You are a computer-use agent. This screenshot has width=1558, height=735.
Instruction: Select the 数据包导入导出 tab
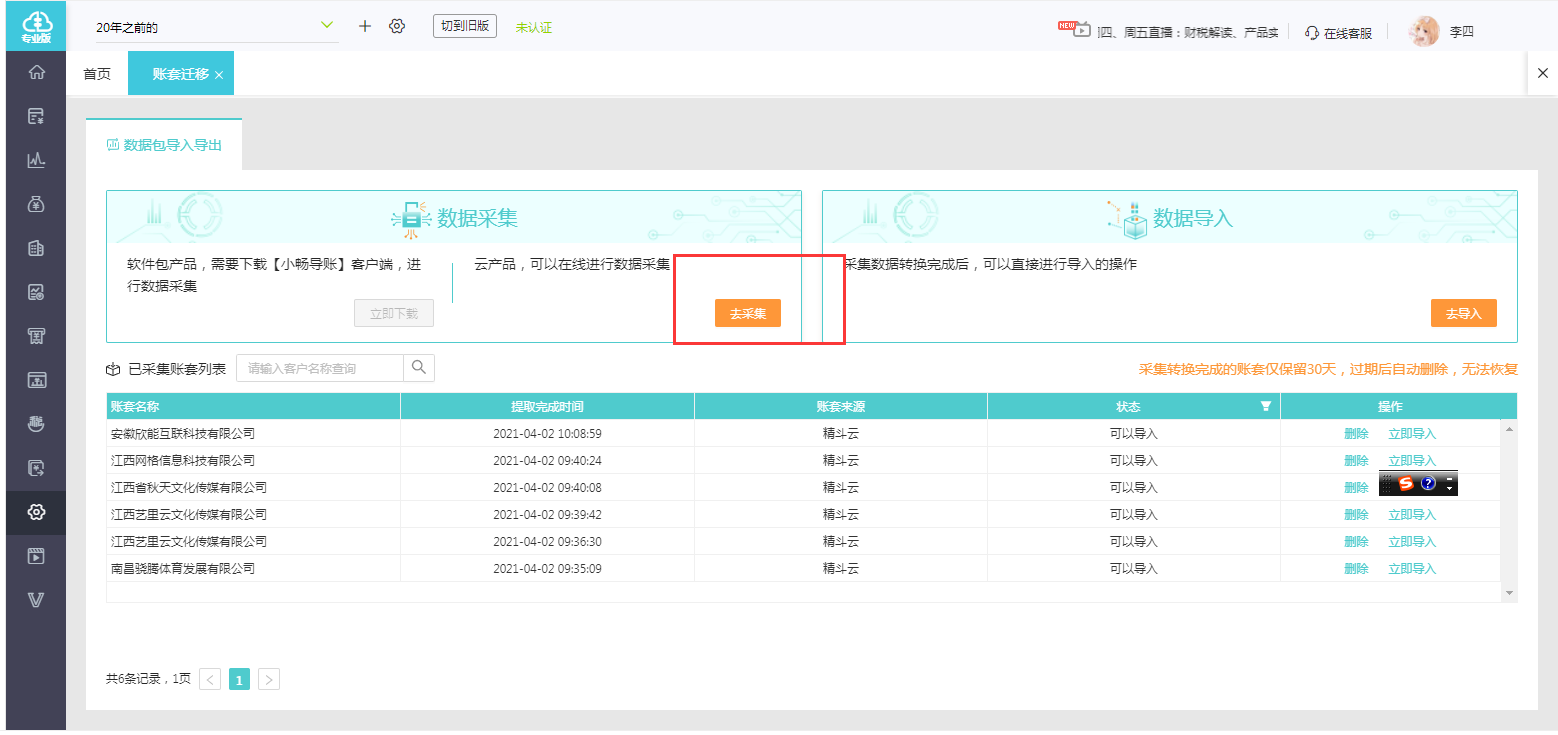164,145
